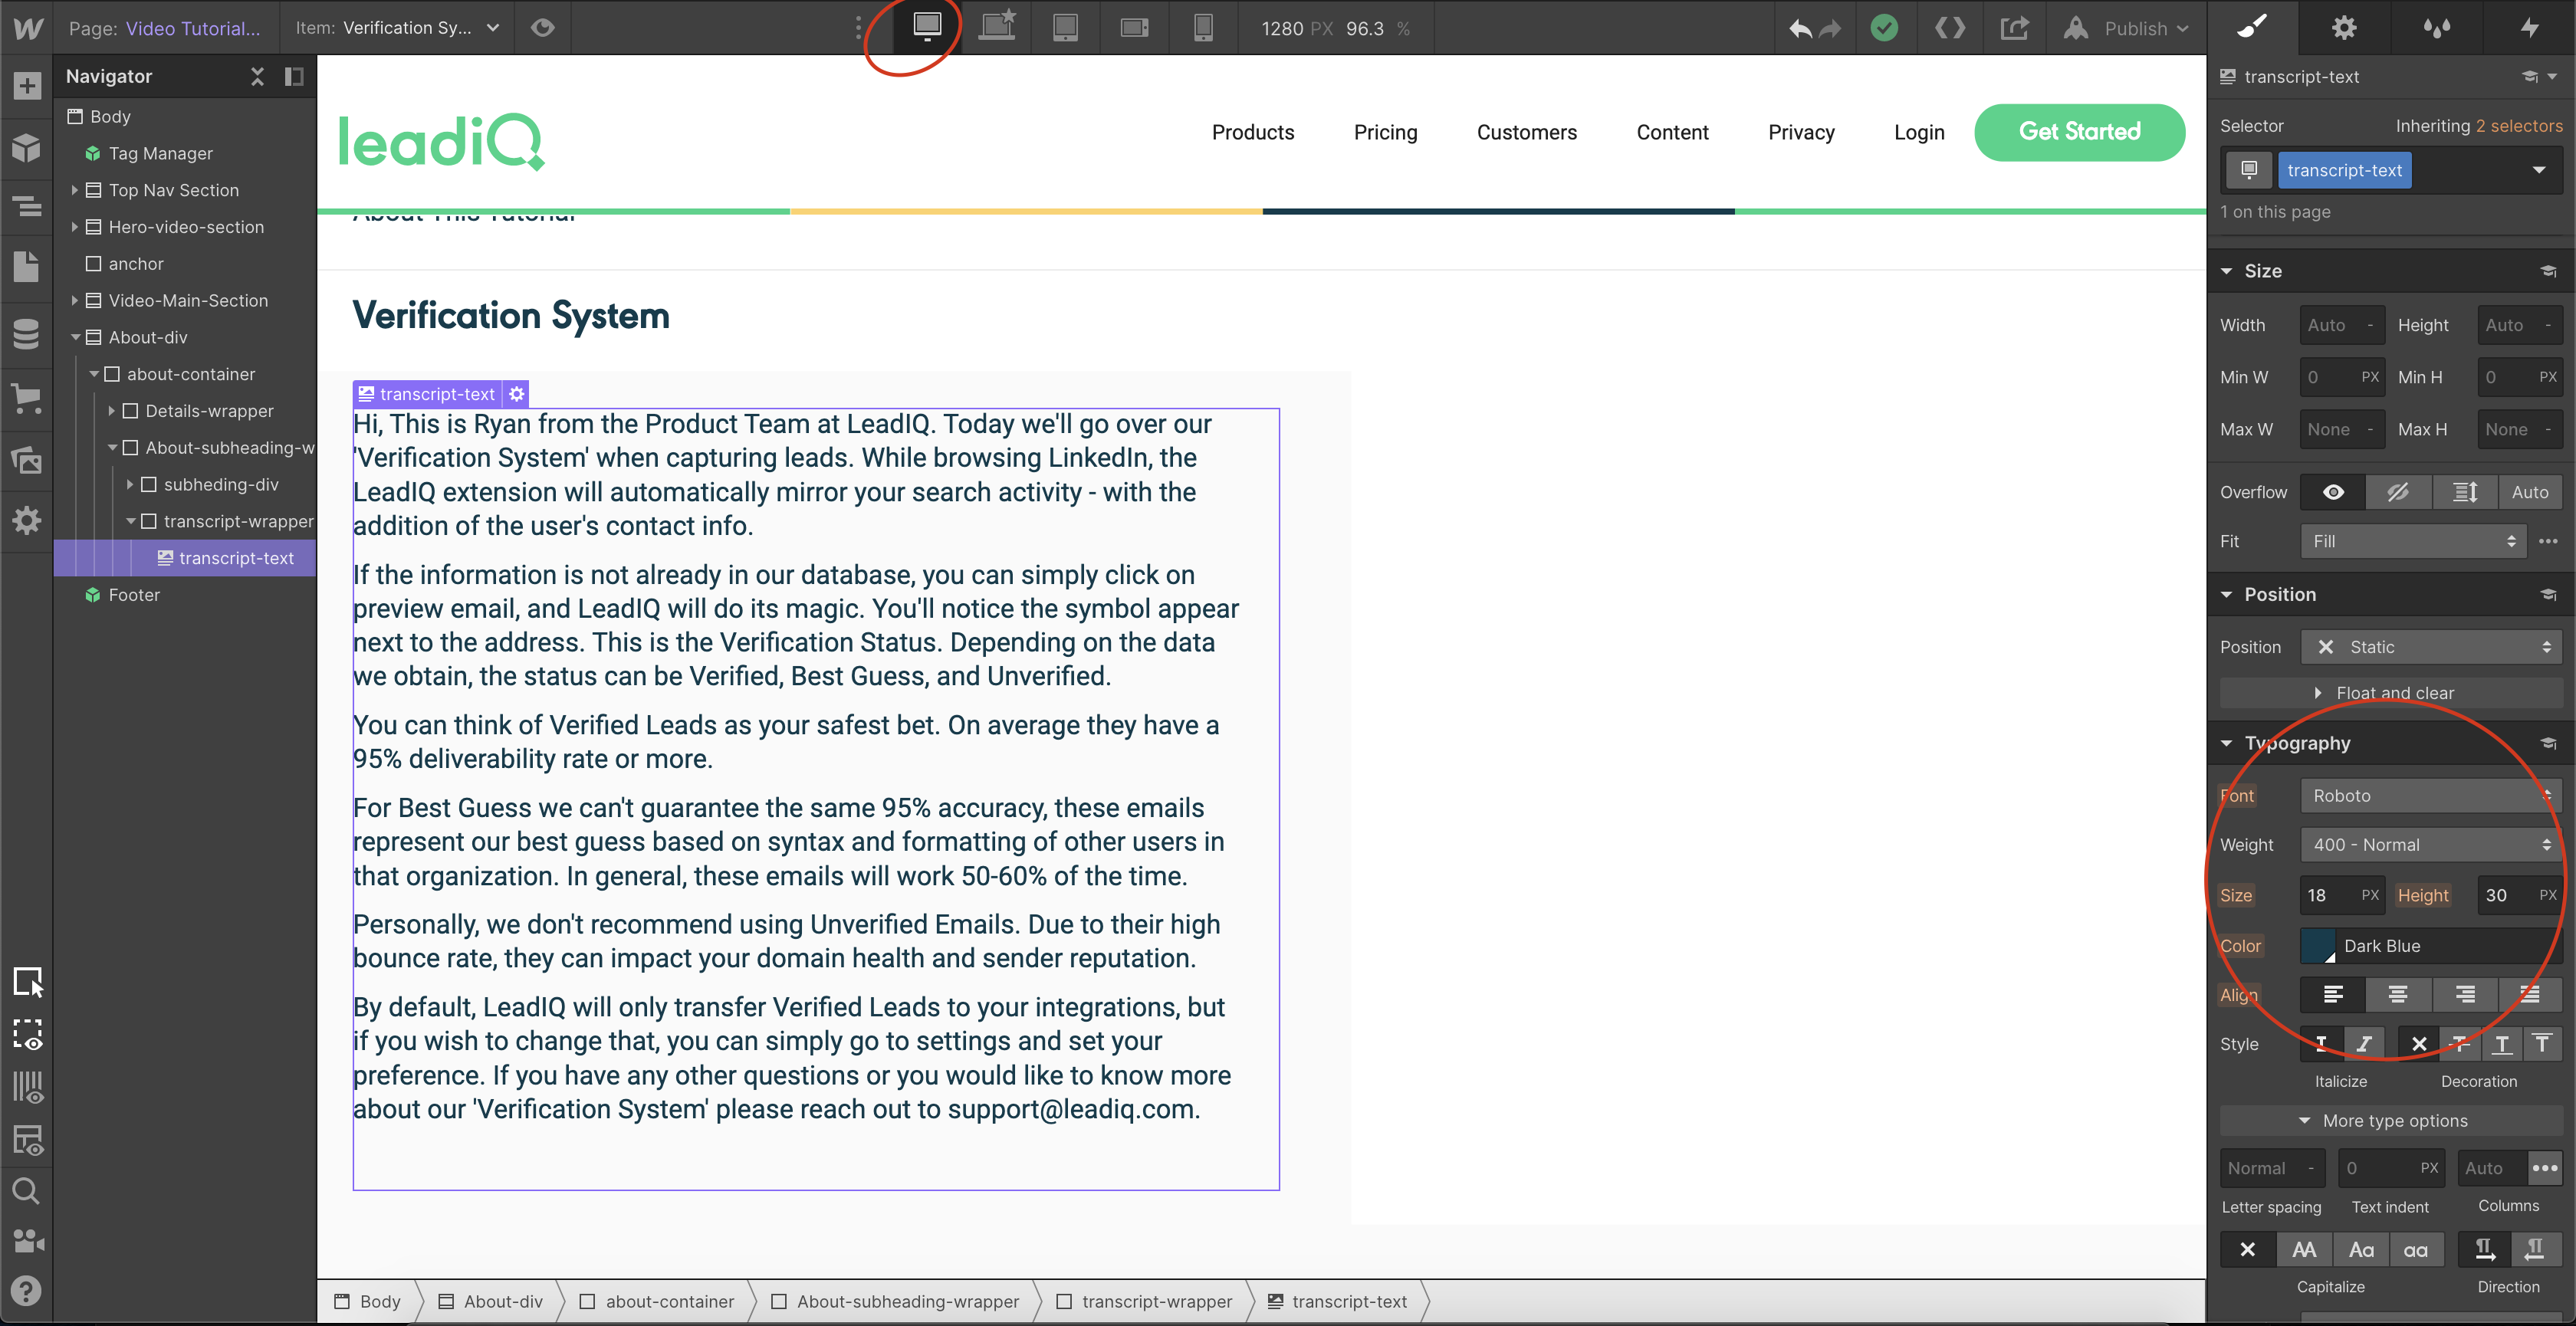Open the Add Elements panel
Image resolution: width=2576 pixels, height=1326 pixels.
(27, 86)
